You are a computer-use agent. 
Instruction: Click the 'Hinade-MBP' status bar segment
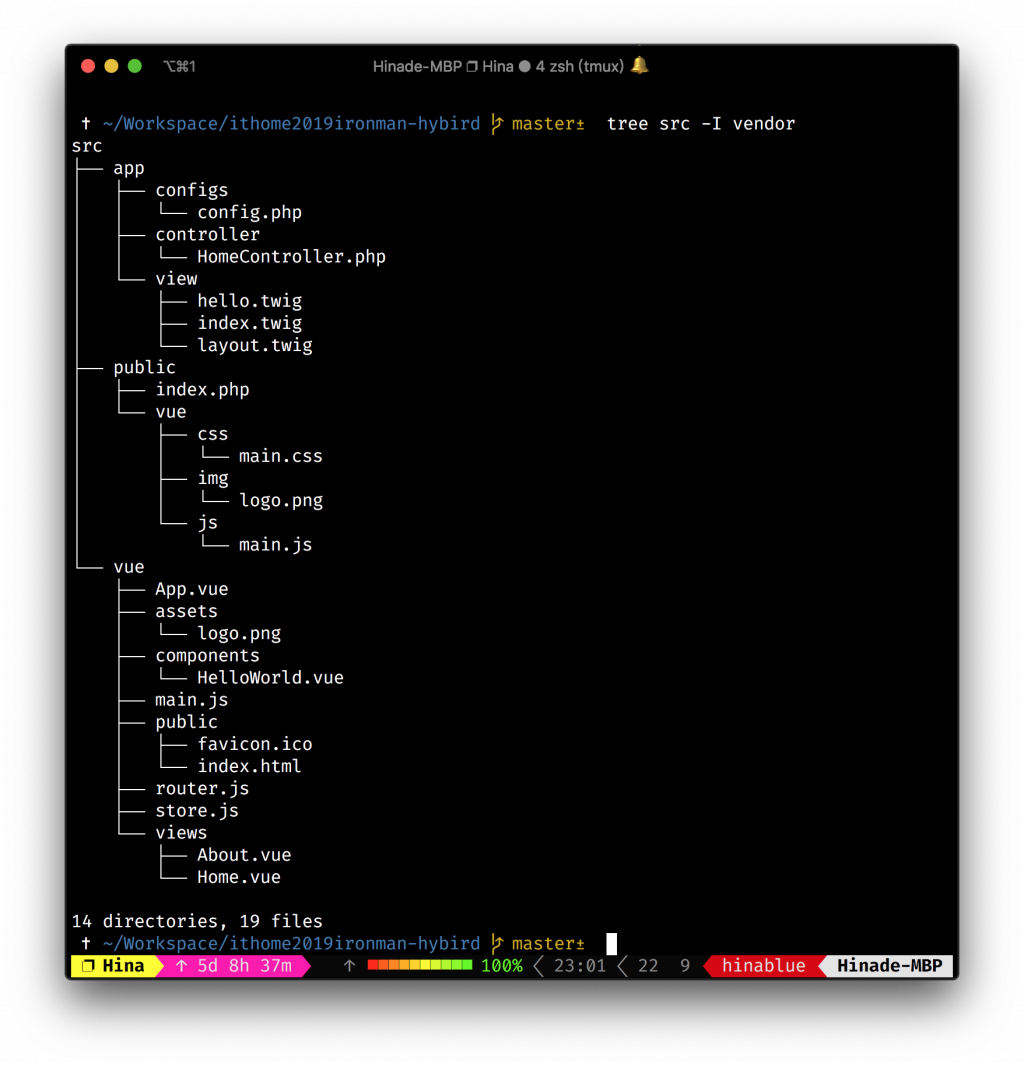point(889,966)
